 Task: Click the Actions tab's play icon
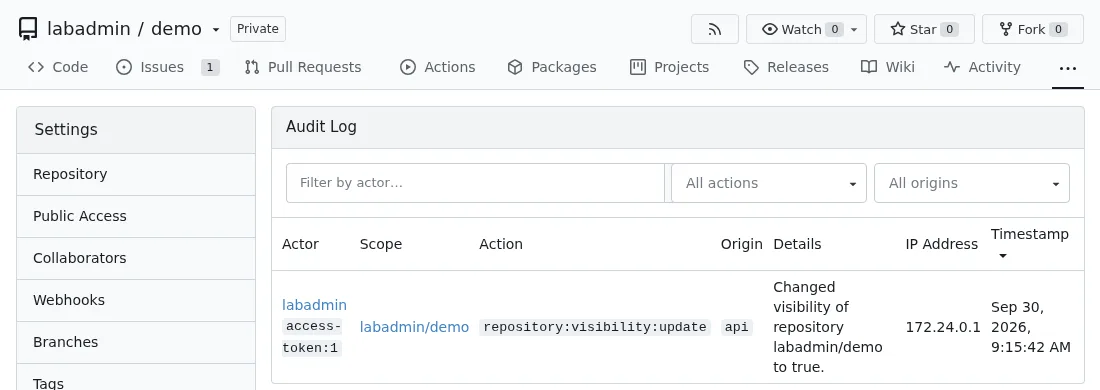(x=408, y=67)
